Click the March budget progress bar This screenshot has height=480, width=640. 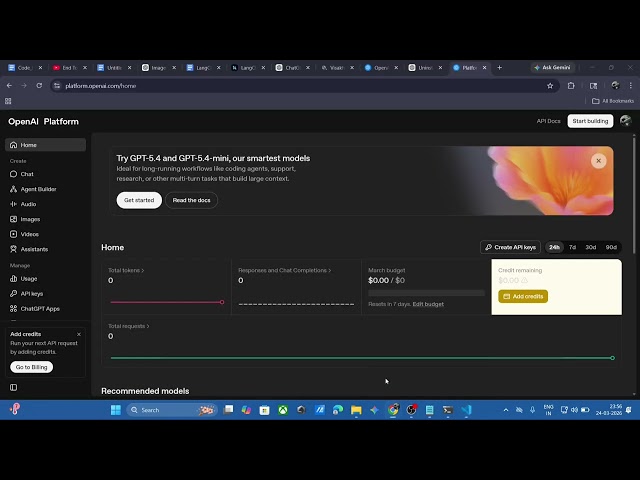427,293
